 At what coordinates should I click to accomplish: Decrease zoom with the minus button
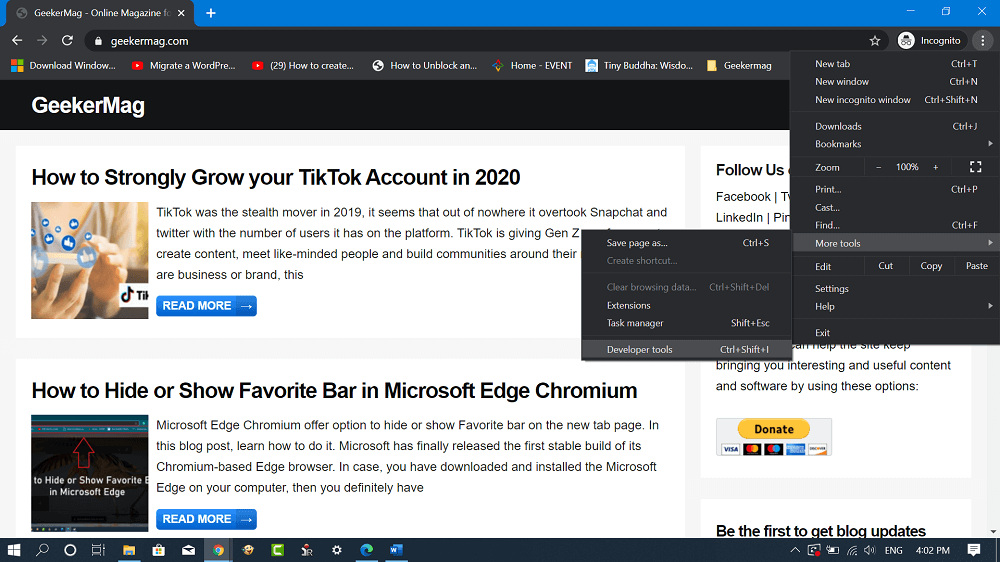[878, 167]
